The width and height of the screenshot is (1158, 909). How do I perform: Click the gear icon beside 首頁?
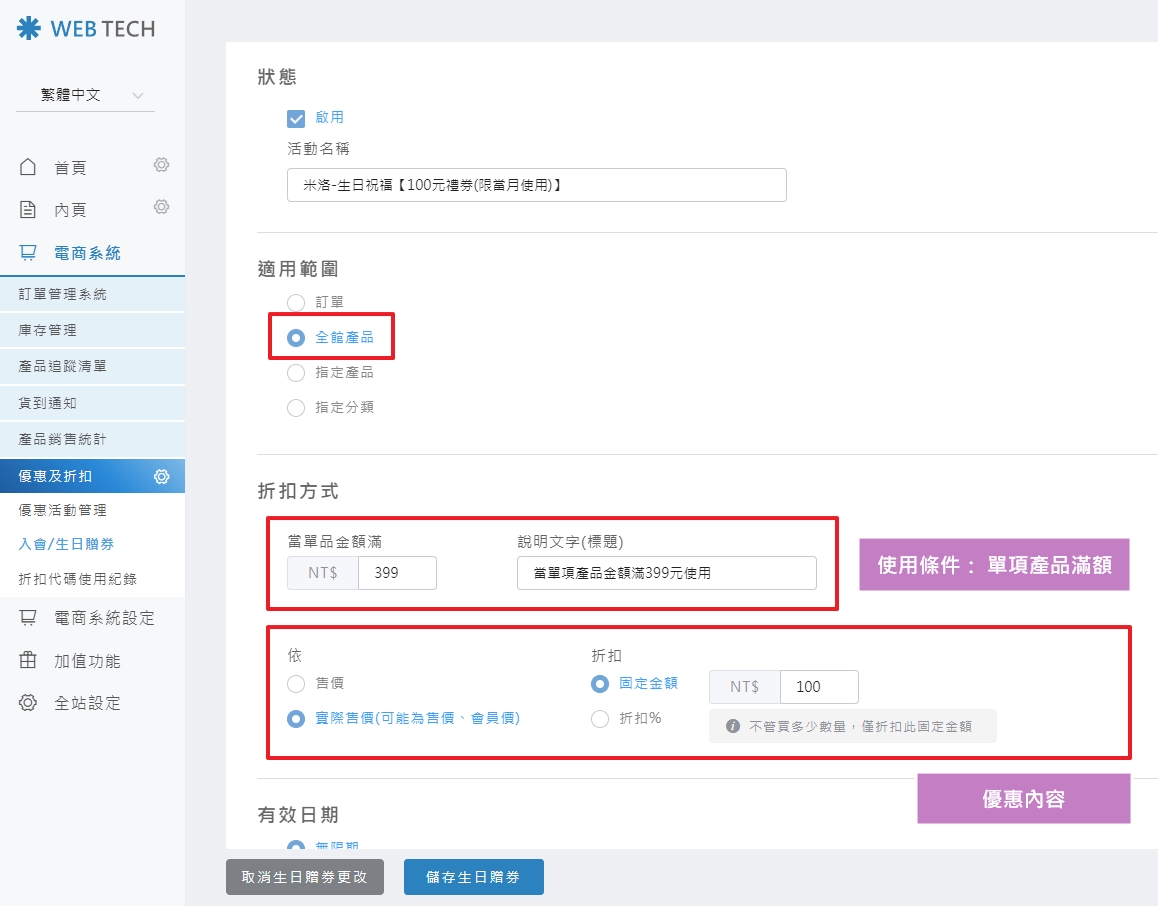click(x=161, y=165)
